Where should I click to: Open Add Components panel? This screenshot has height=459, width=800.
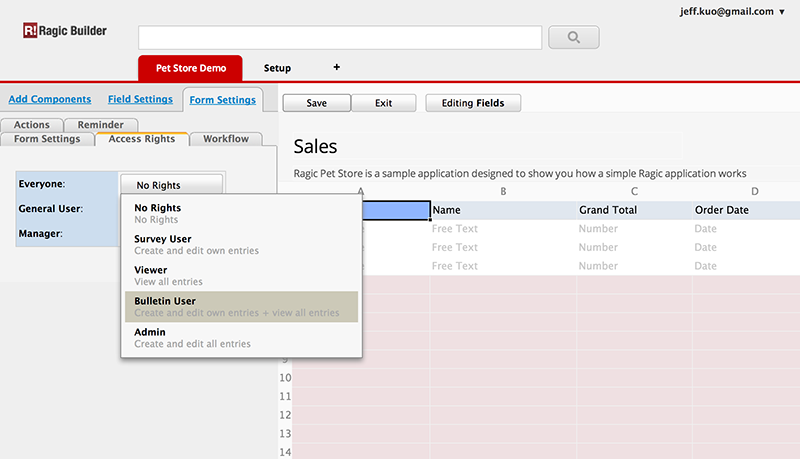[49, 99]
